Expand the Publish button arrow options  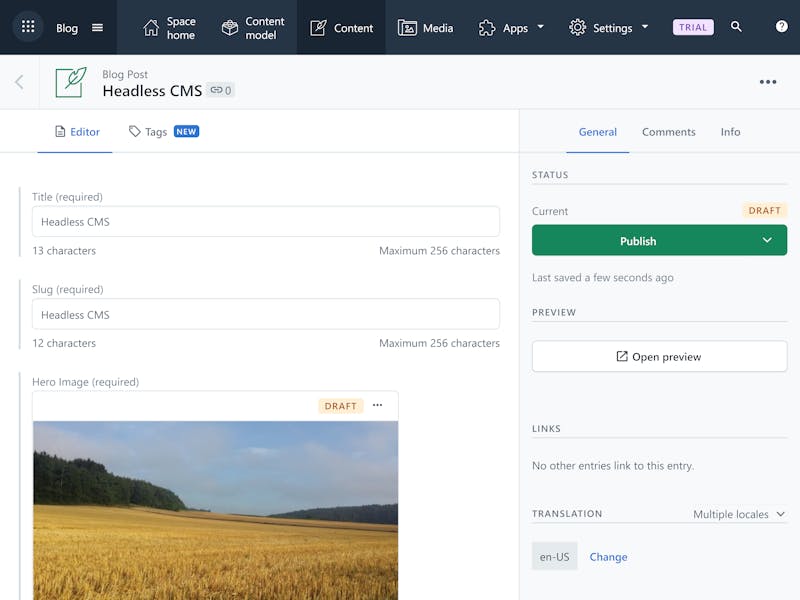coord(767,240)
